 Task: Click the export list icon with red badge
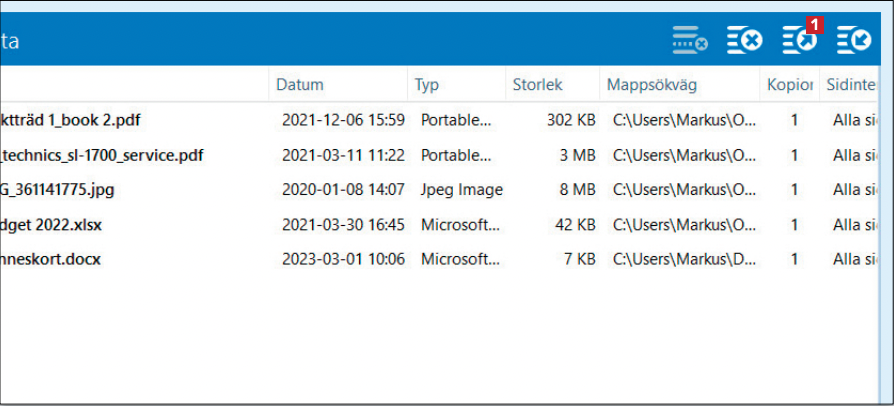799,41
